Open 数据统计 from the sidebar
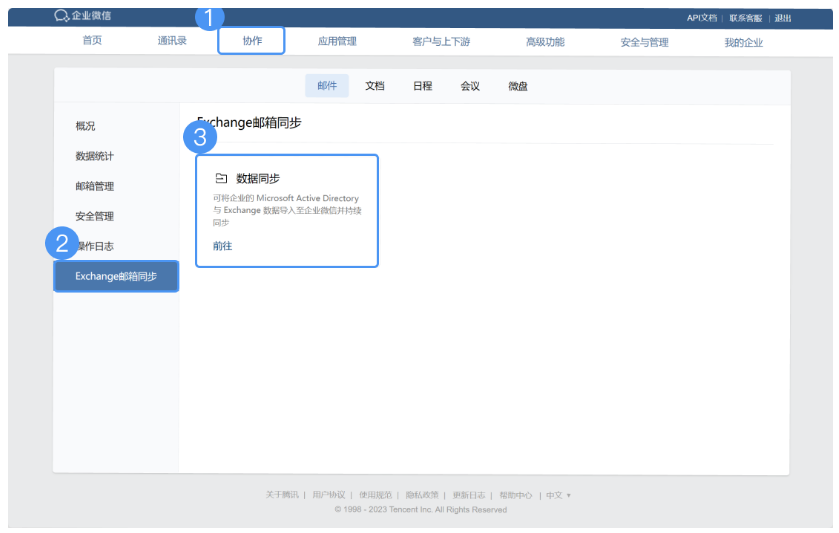839x533 pixels. (95, 156)
